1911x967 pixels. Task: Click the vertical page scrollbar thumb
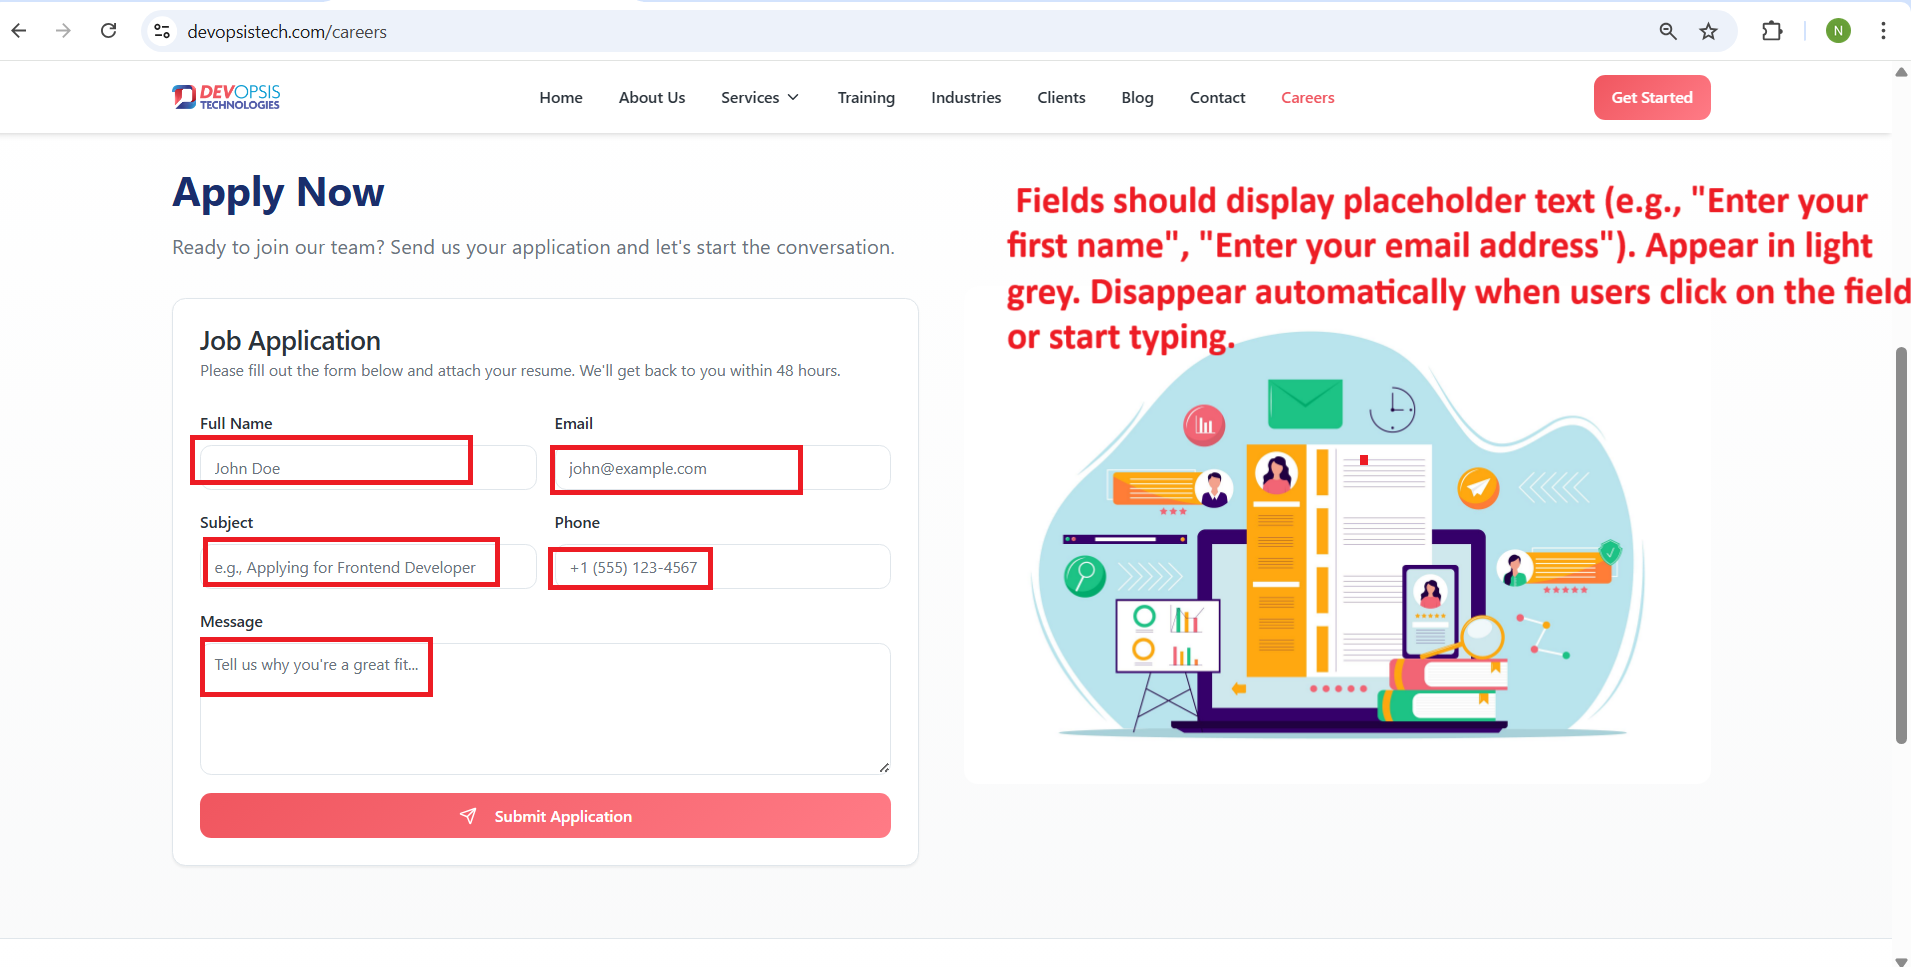[x=1901, y=545]
